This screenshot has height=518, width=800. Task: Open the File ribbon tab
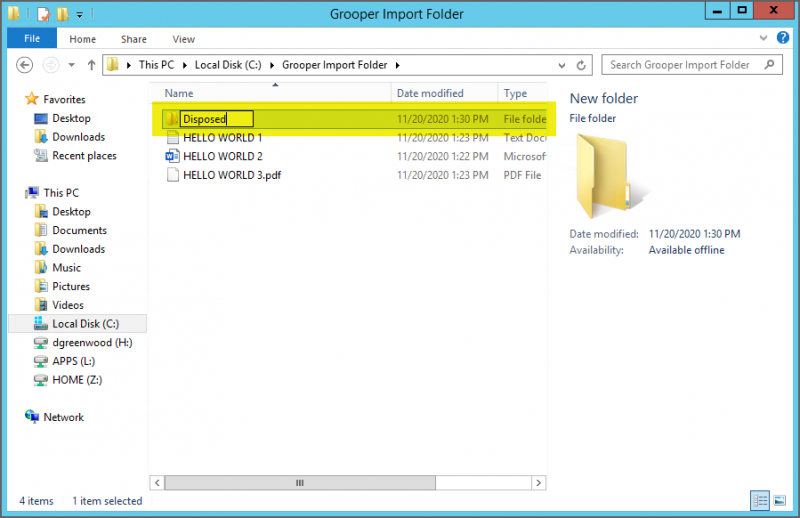(32, 38)
